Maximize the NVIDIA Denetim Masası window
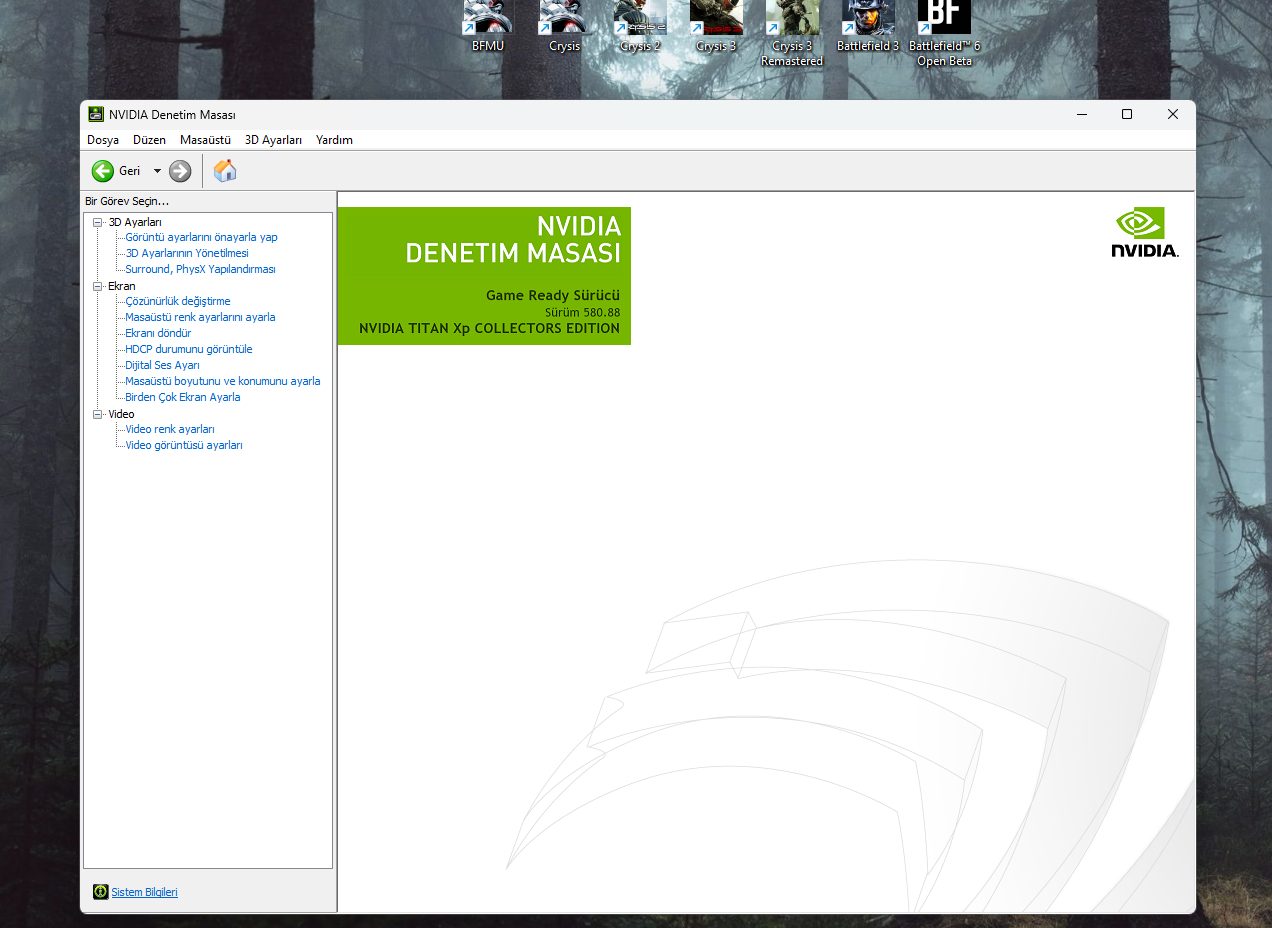 point(1127,115)
